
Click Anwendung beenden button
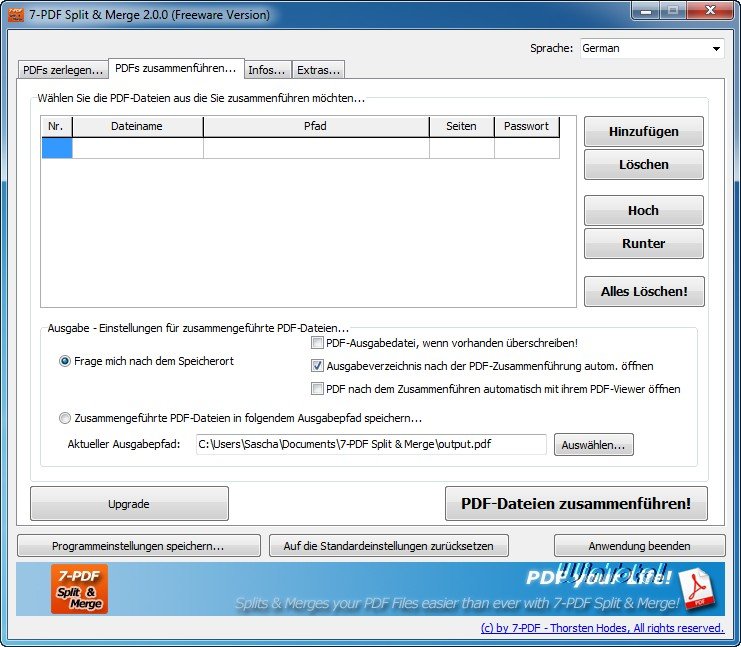coord(639,546)
